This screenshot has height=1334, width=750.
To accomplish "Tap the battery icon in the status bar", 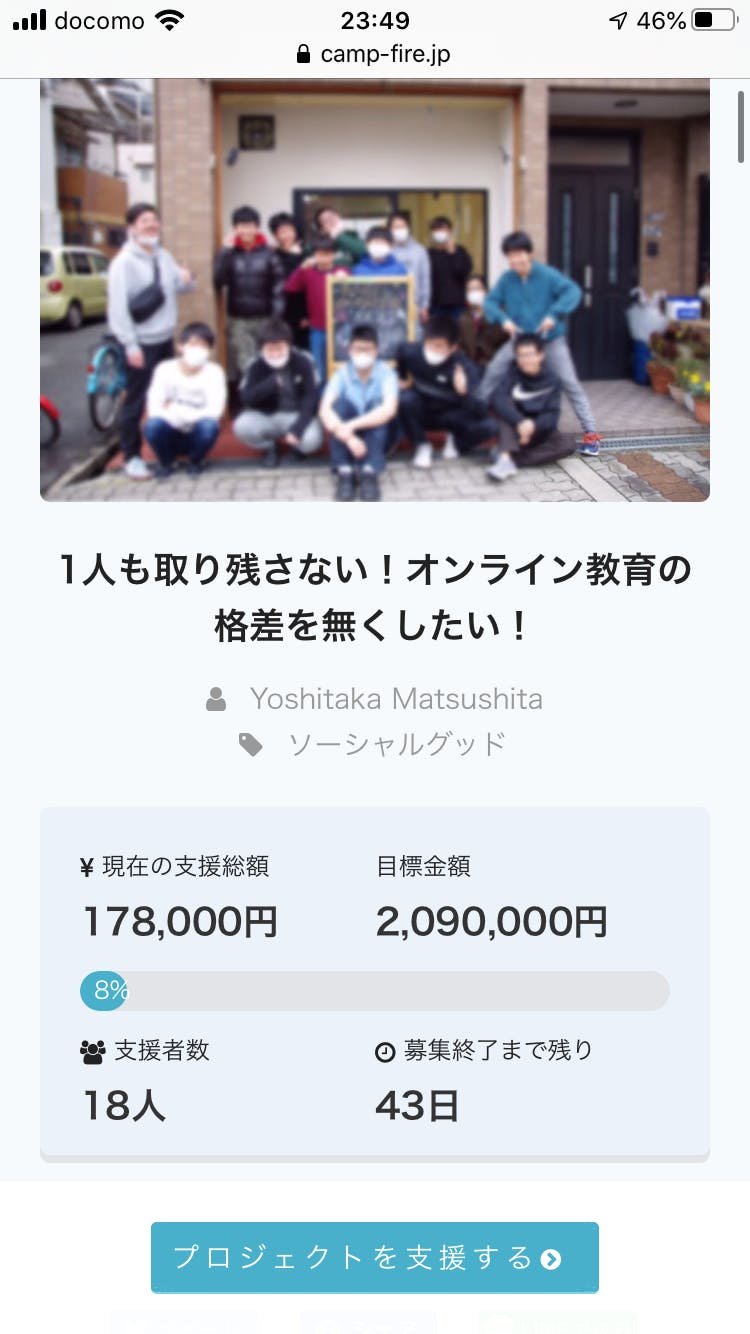I will click(714, 20).
